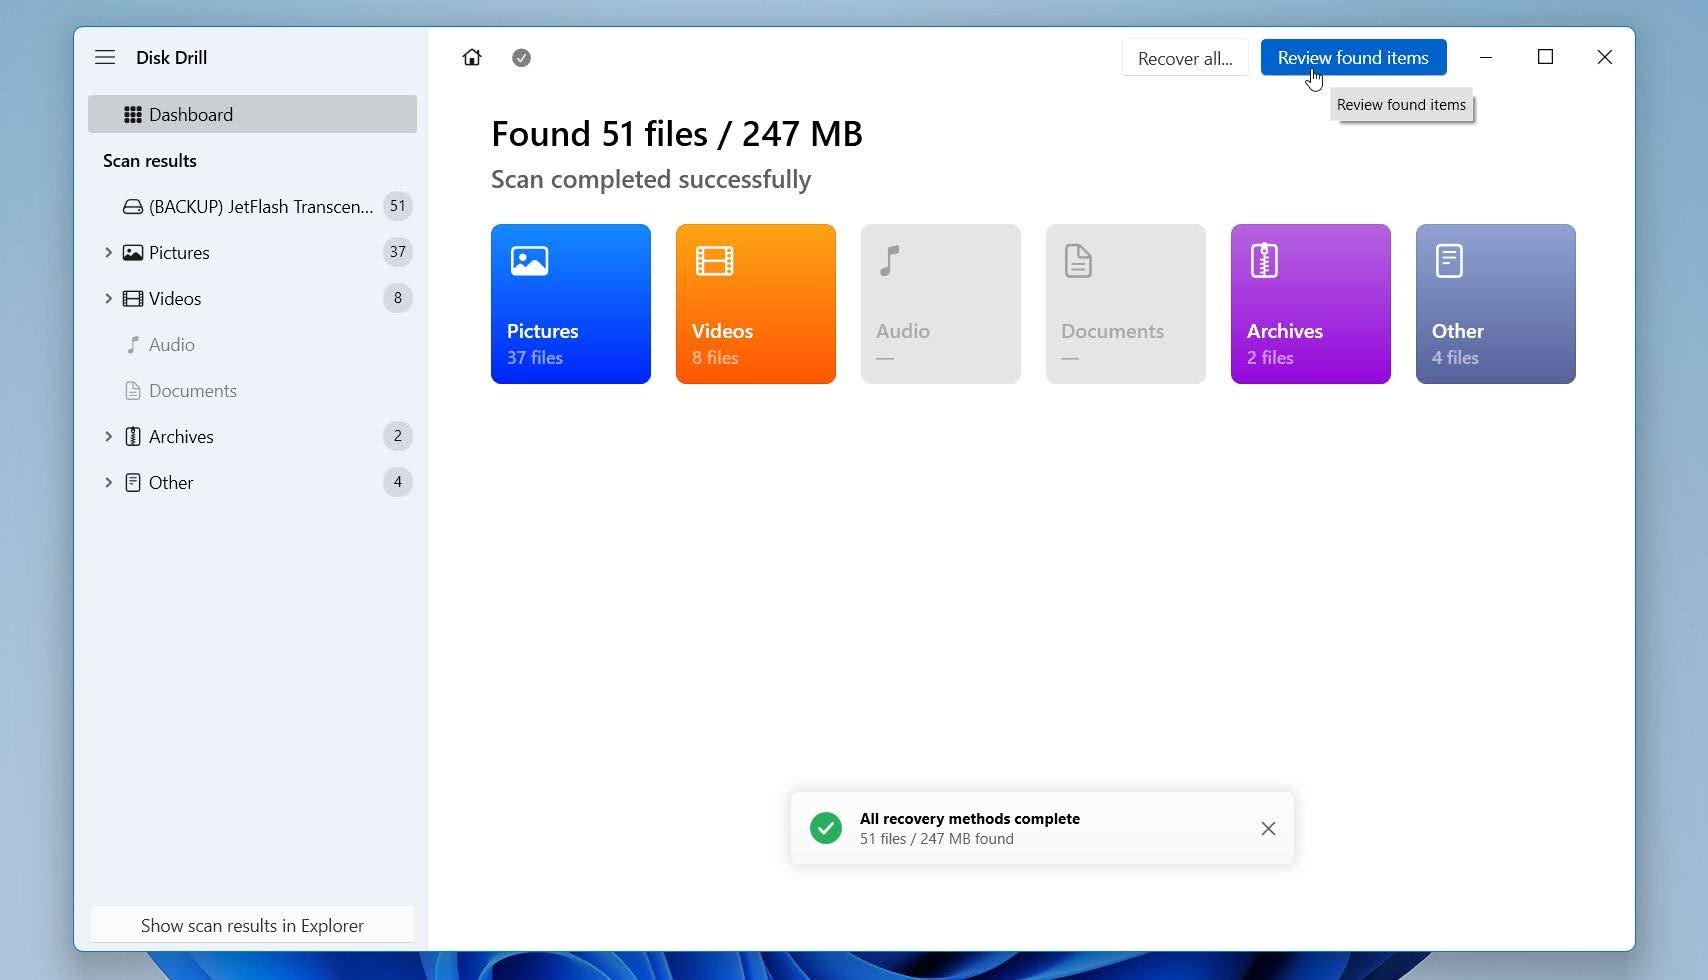Expand the Archives tree node

pos(108,436)
